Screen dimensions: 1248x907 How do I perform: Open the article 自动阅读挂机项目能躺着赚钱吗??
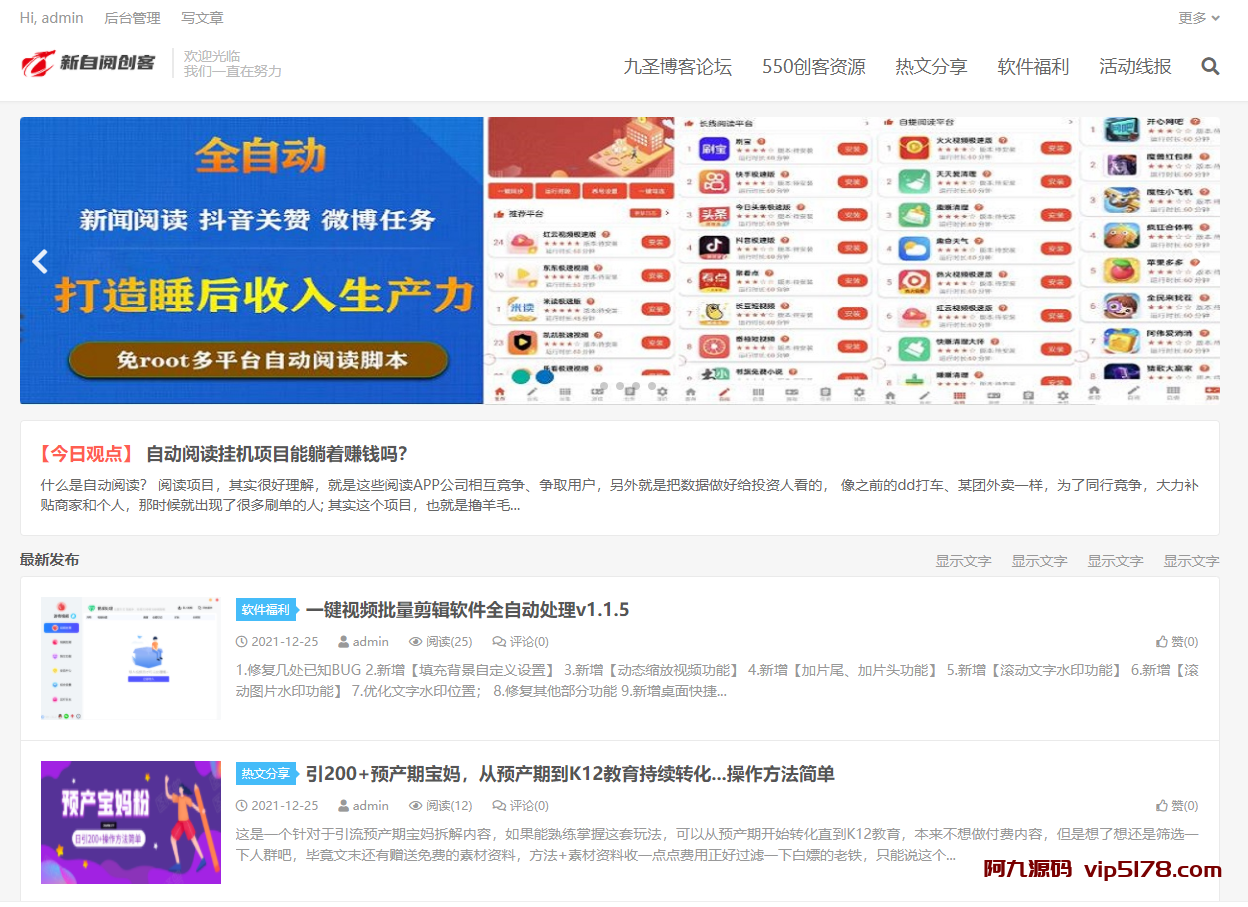[x=277, y=453]
